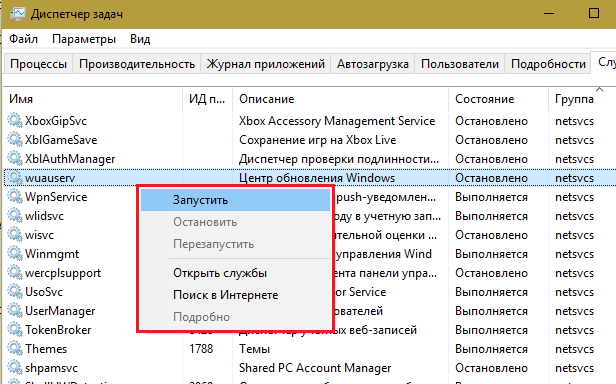Click Остановлено status in wuauserv row
The height and width of the screenshot is (384, 616).
coord(491,178)
